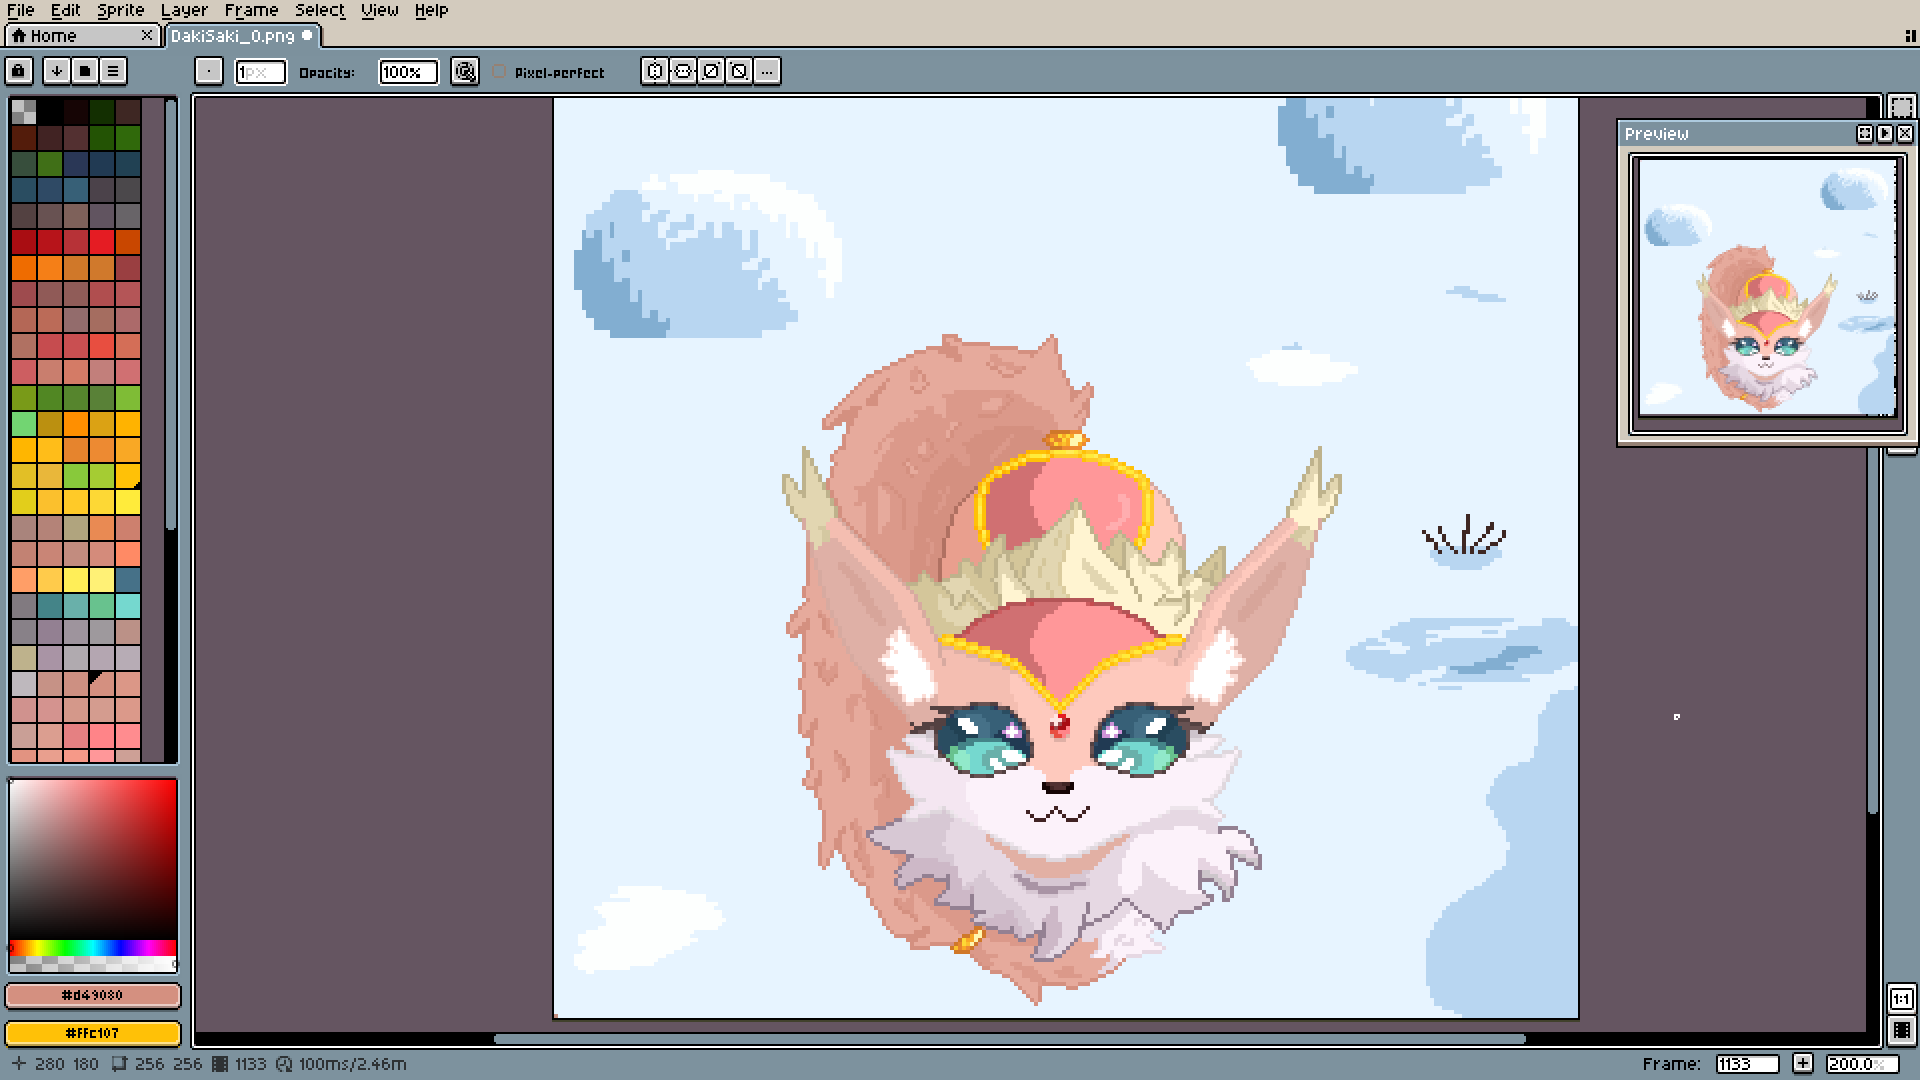Screen dimensions: 1920x1080
Task: Open the Sprite menu
Action: [x=120, y=10]
